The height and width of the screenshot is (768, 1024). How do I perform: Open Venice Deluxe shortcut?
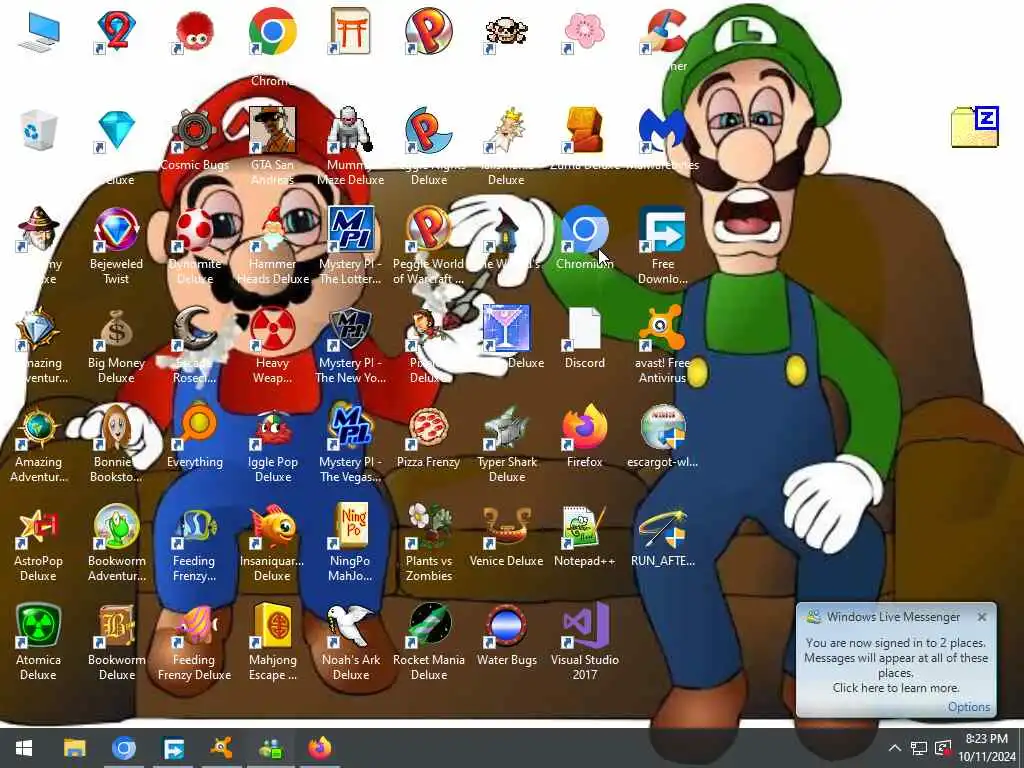[x=506, y=526]
